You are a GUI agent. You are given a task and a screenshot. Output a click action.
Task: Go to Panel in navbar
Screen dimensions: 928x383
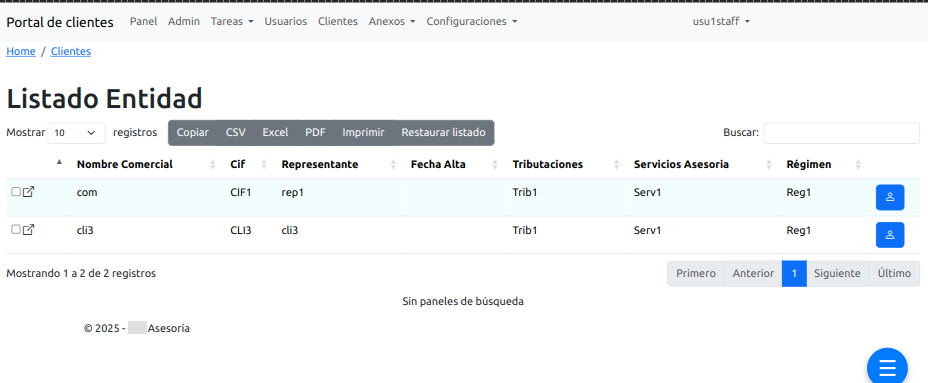coord(144,21)
